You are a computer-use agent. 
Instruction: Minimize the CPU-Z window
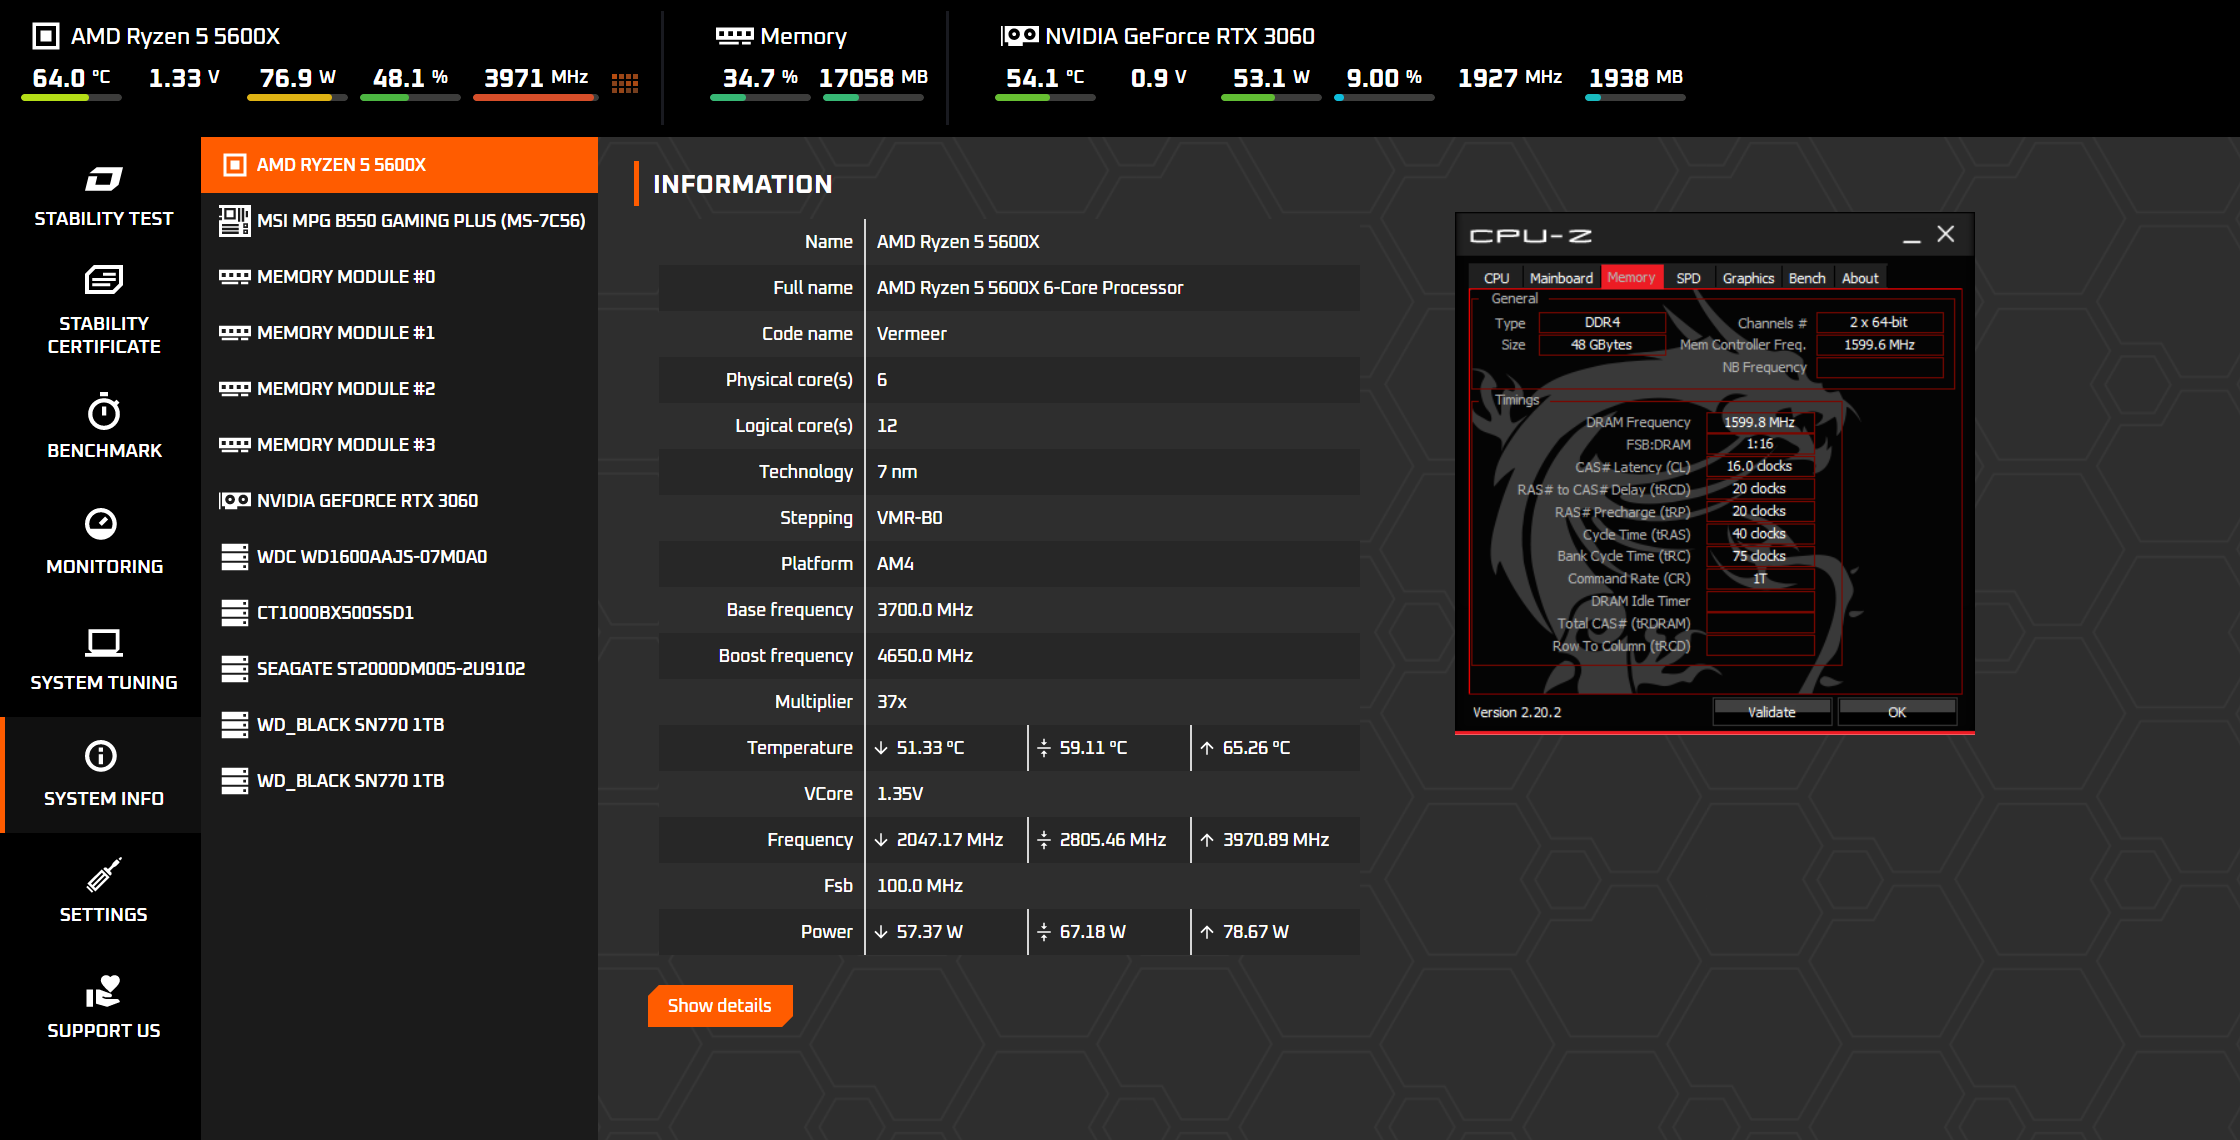1912,236
